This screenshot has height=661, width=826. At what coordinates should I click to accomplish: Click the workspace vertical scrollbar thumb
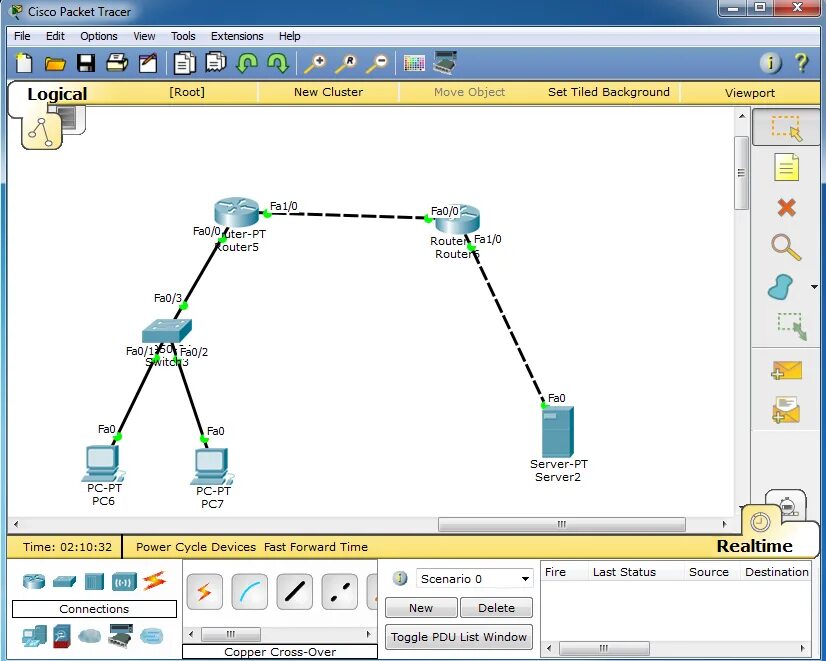coord(742,173)
